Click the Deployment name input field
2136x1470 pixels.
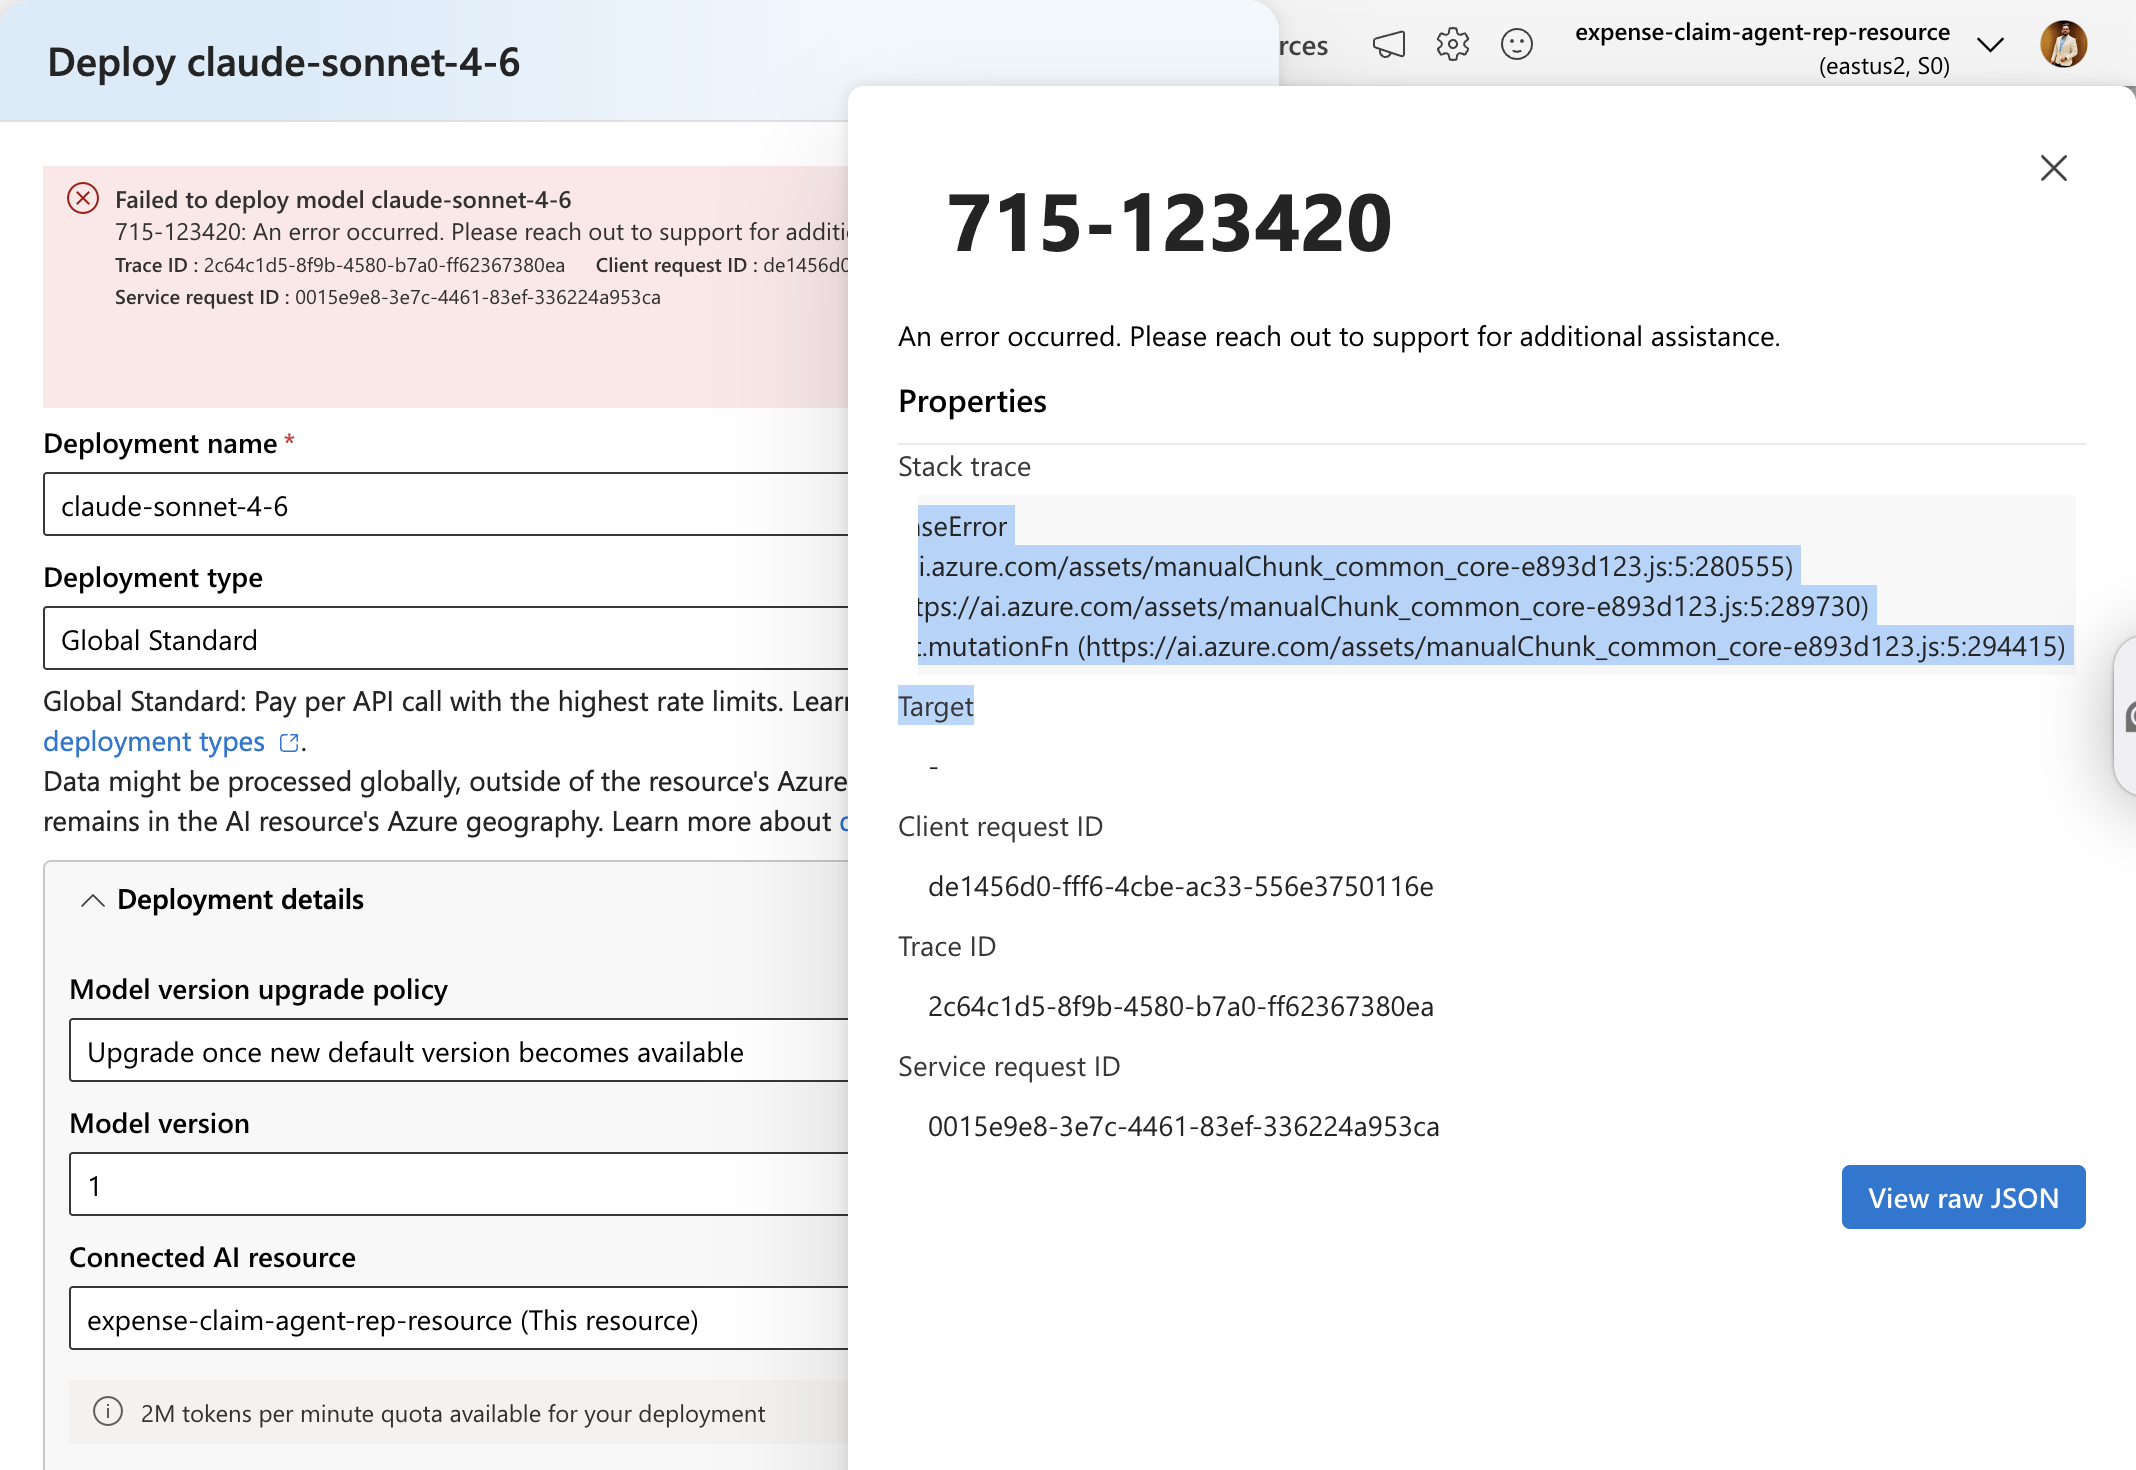[446, 504]
